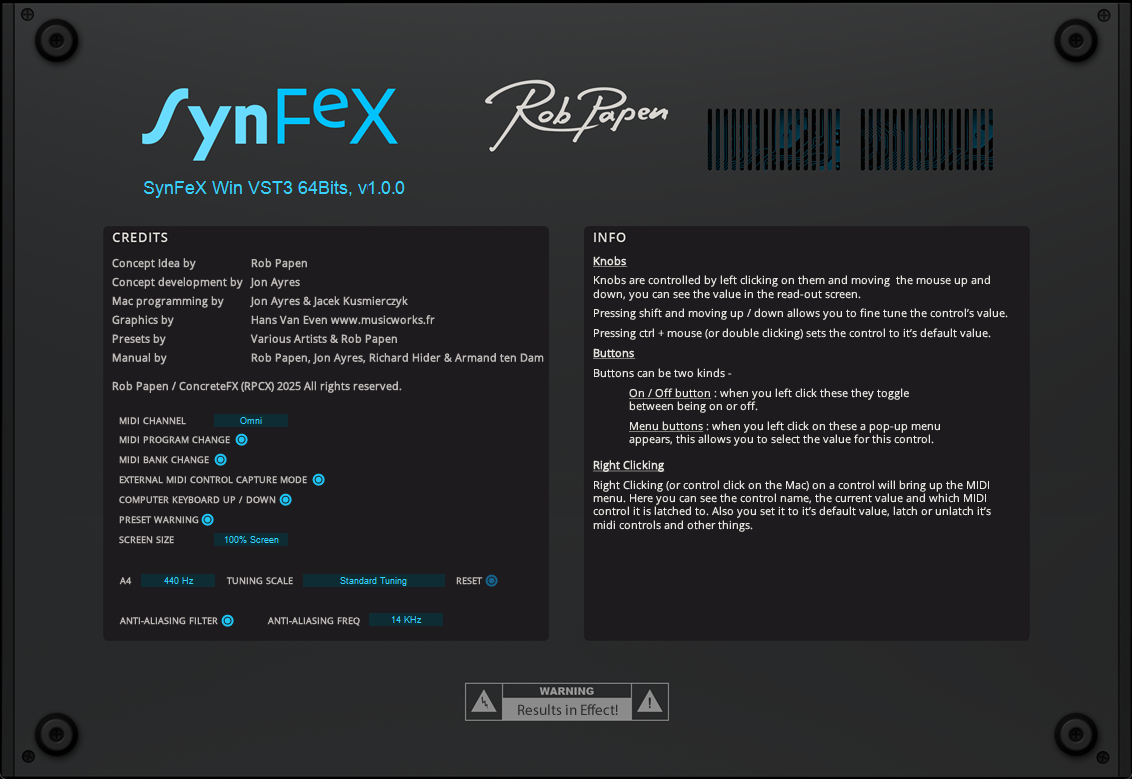Image resolution: width=1132 pixels, height=779 pixels.
Task: Click the copyright line RPCX 2025
Action: 257,386
